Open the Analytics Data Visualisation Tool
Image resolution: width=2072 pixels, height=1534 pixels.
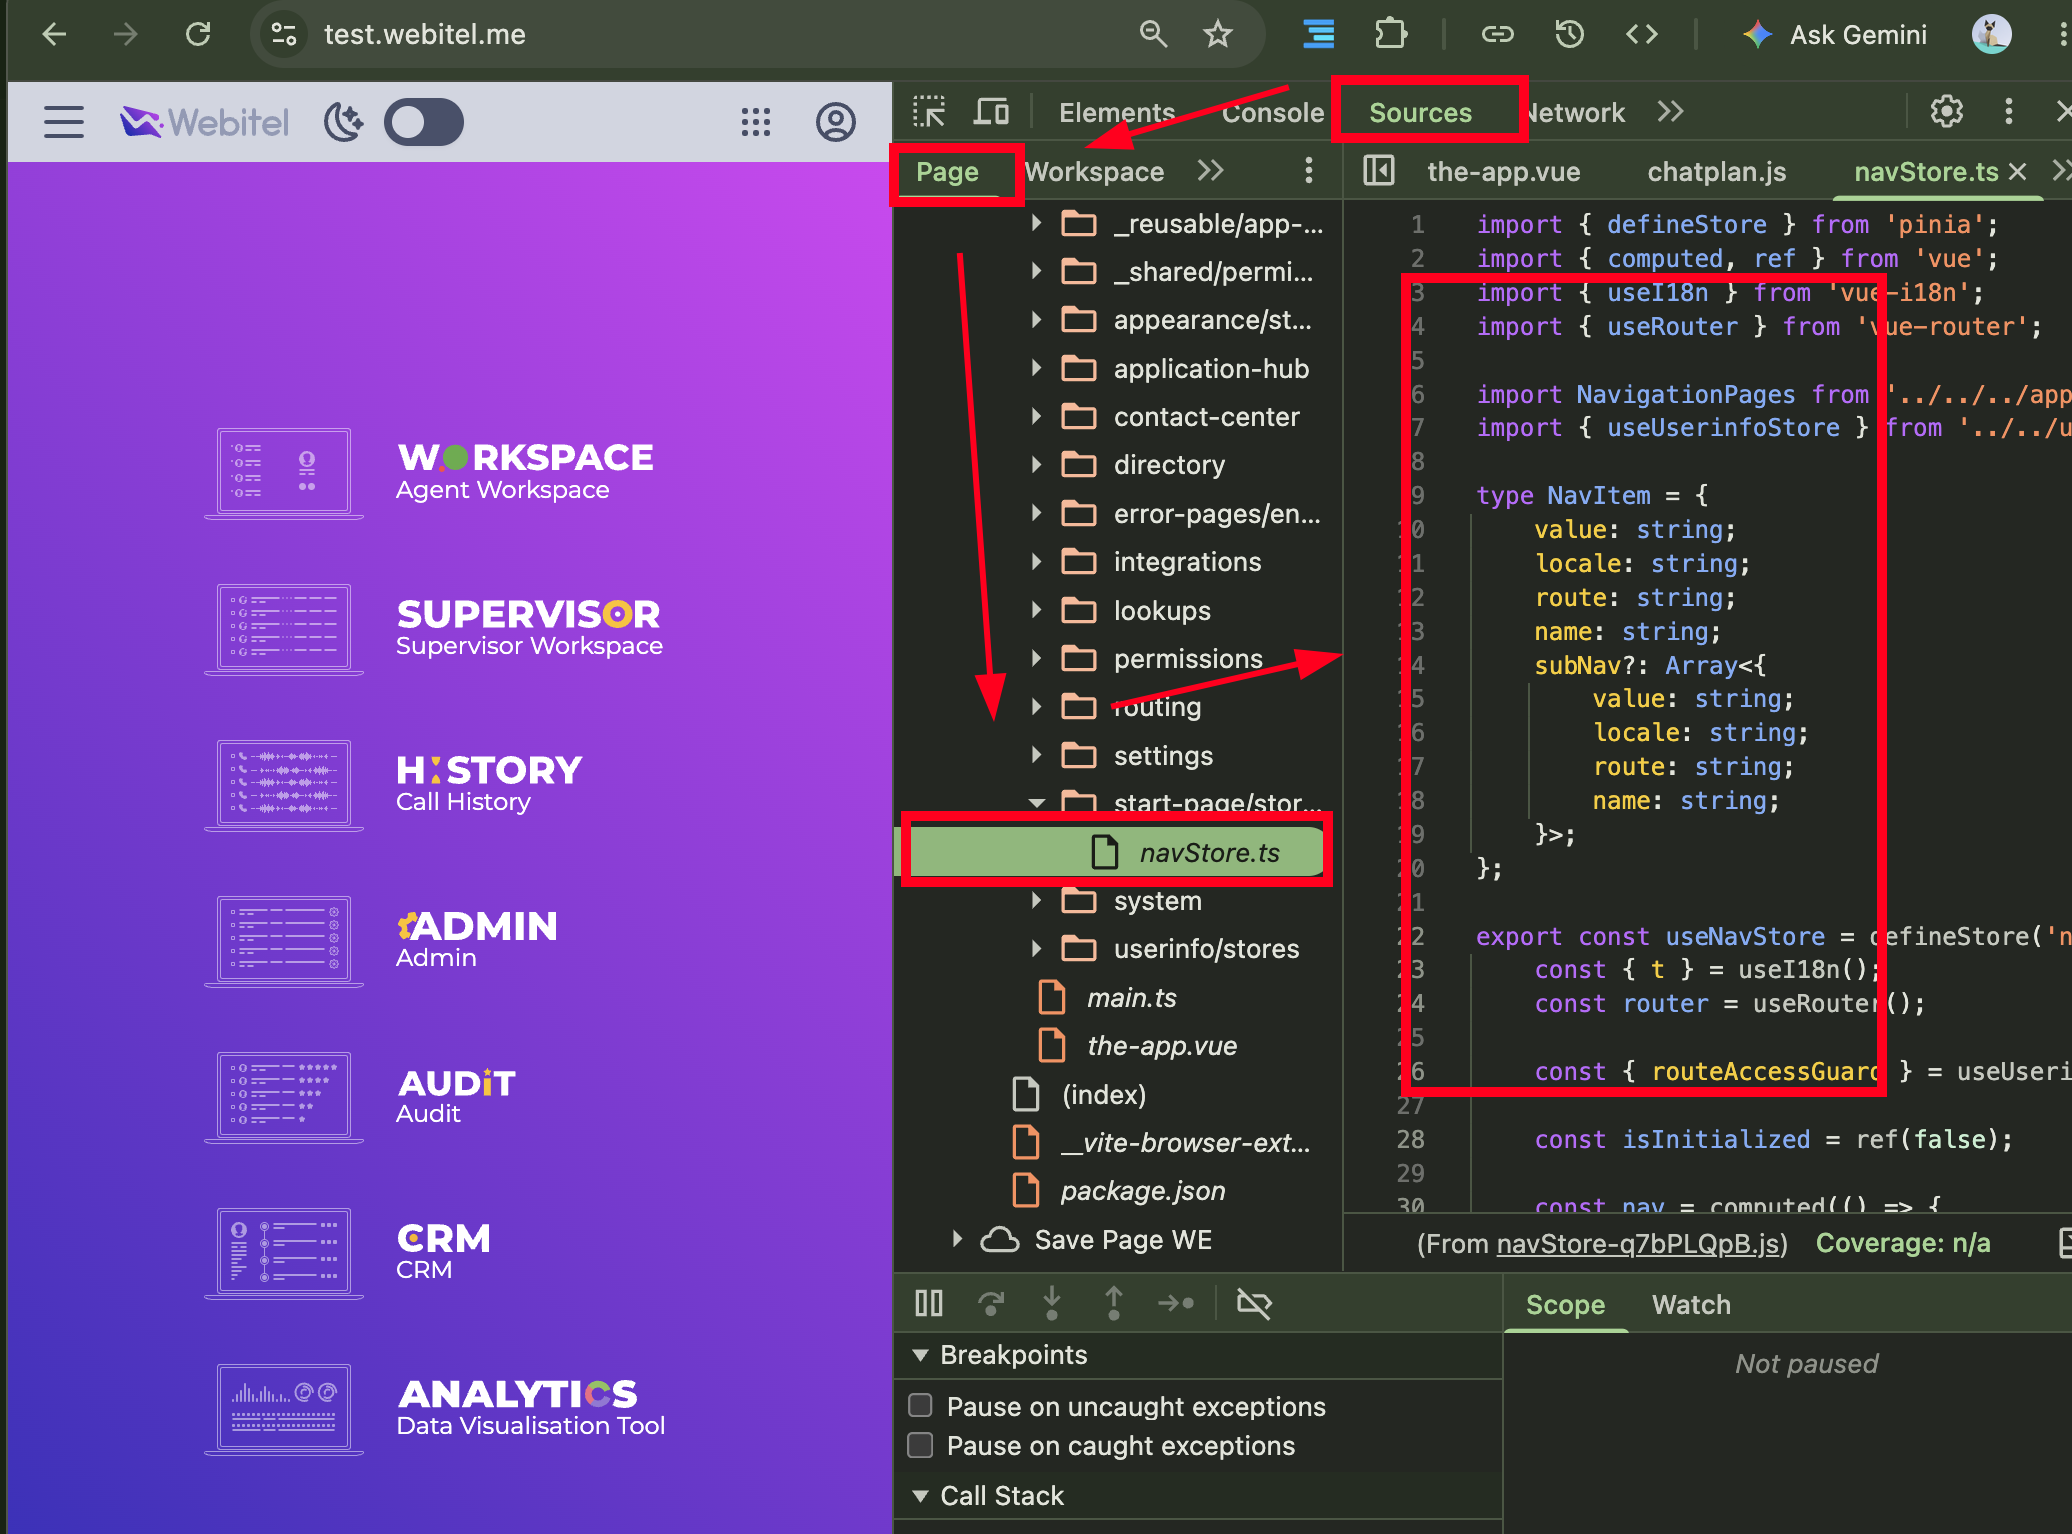coord(436,1409)
